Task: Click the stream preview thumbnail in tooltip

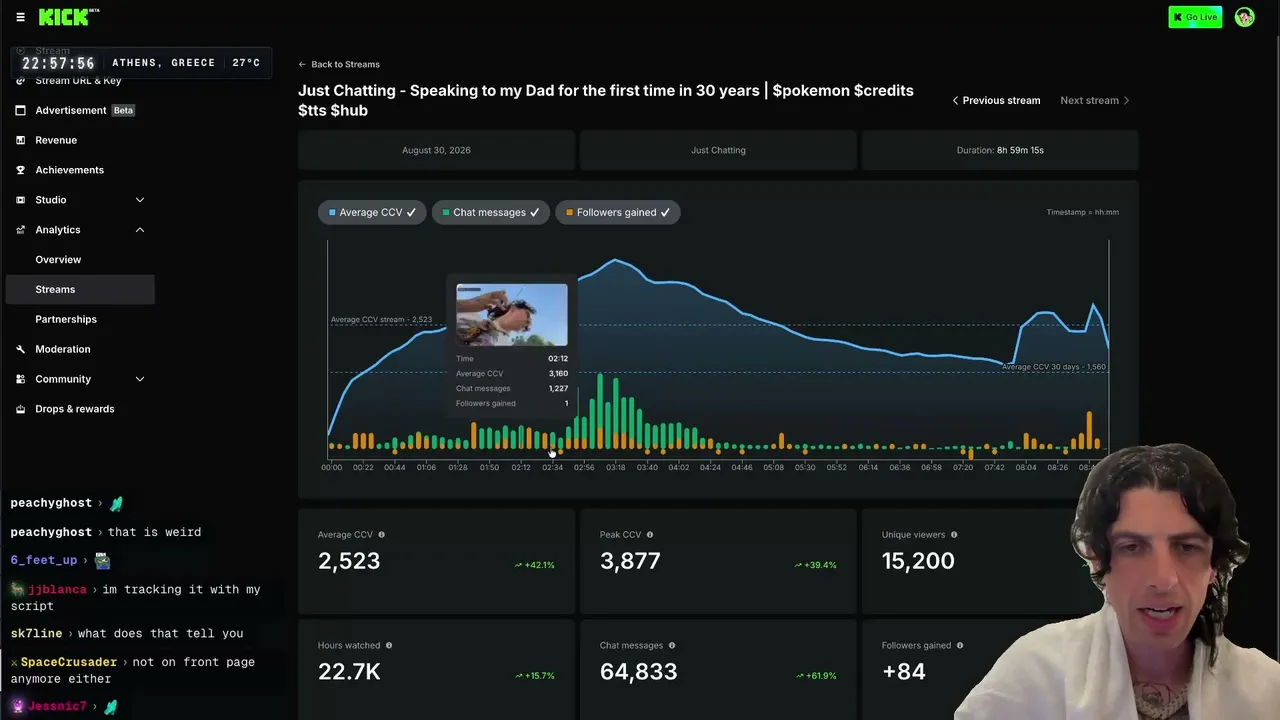Action: coord(511,315)
